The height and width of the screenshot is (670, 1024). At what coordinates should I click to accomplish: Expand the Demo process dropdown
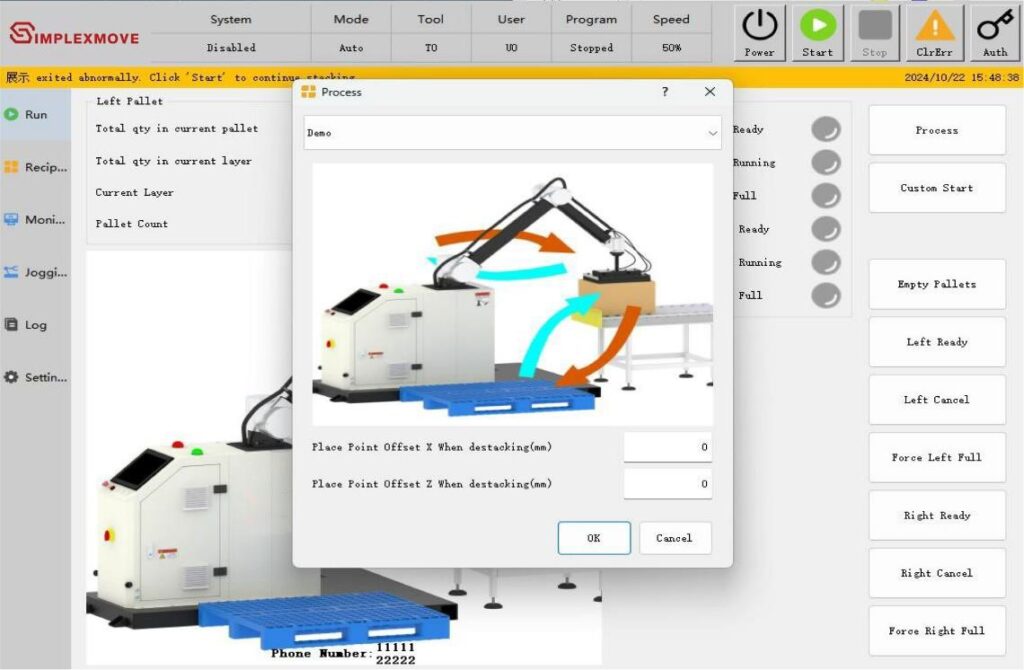point(512,133)
